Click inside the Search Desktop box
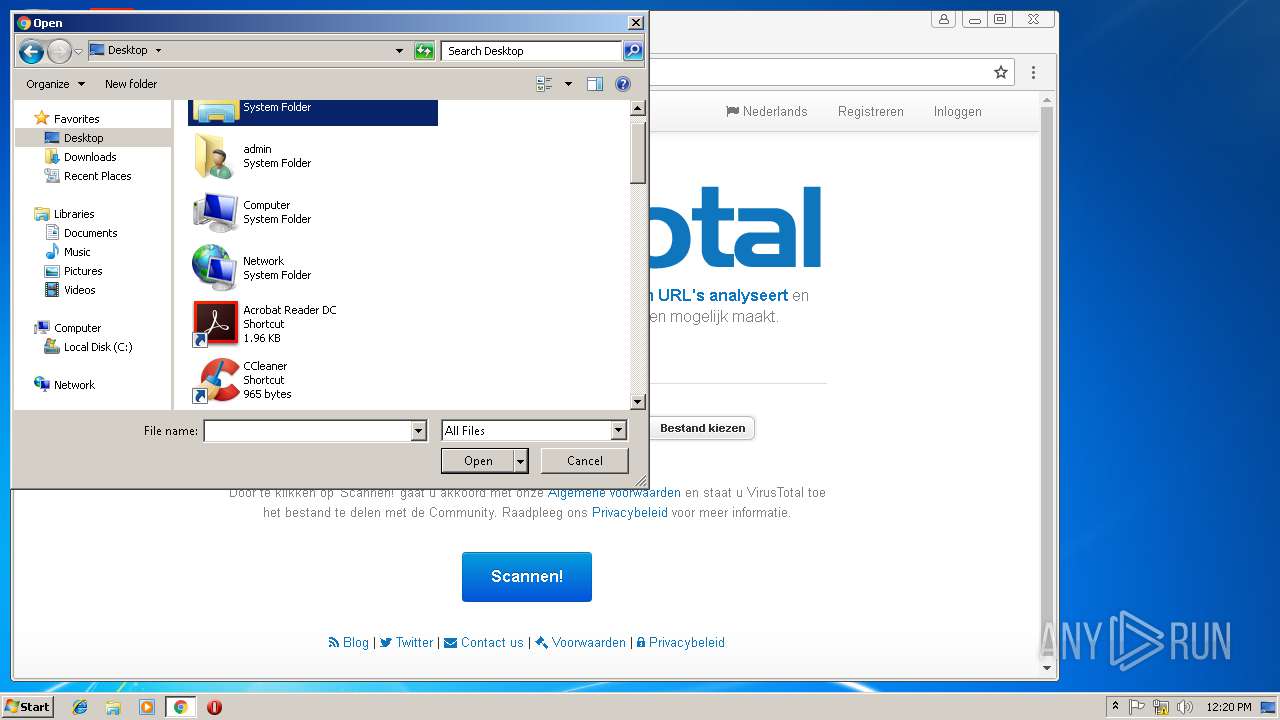1280x720 pixels. (531, 51)
